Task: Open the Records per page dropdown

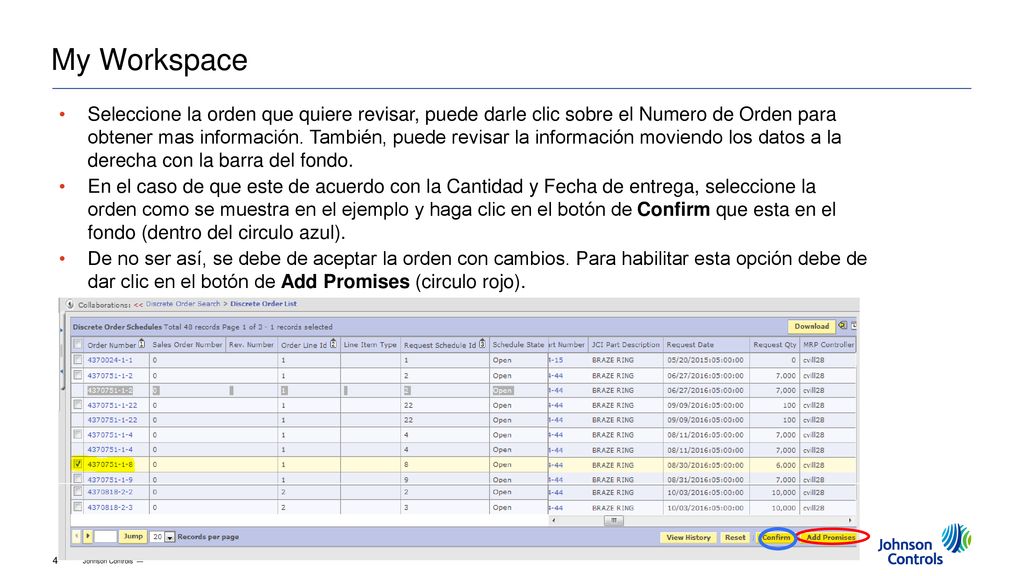Action: point(170,537)
